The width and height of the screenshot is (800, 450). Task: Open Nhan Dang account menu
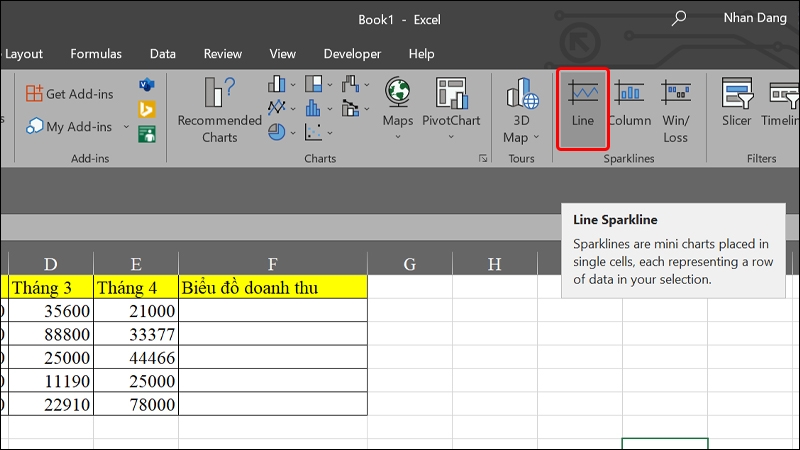[755, 18]
